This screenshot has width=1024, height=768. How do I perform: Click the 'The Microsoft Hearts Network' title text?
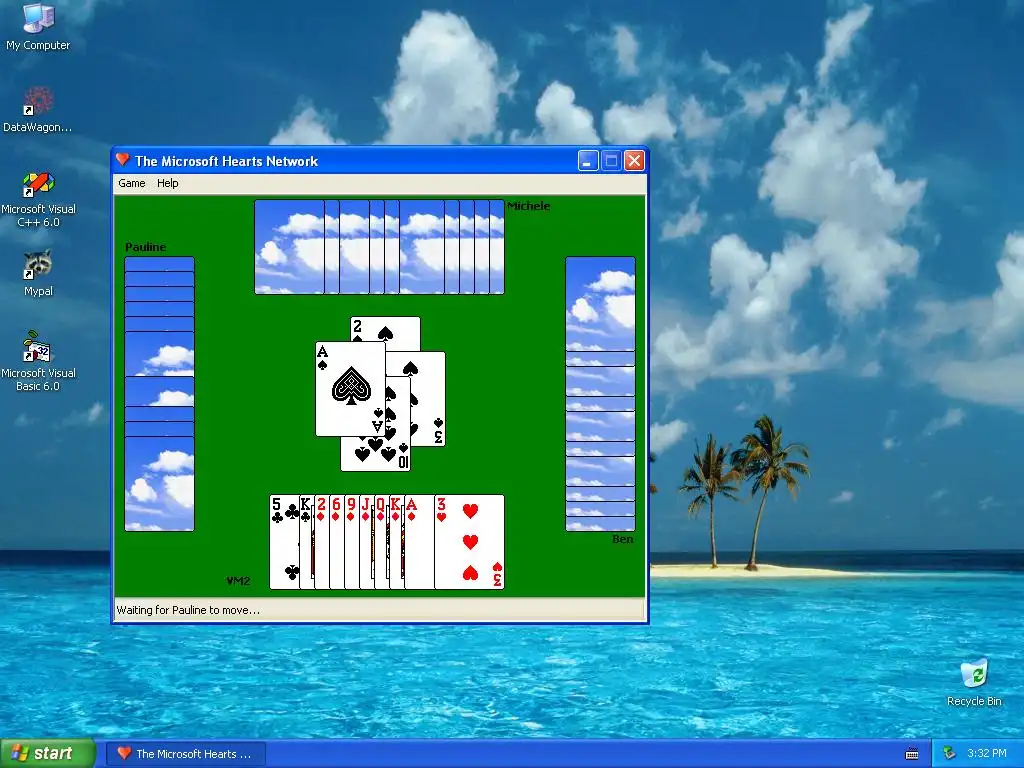(226, 161)
